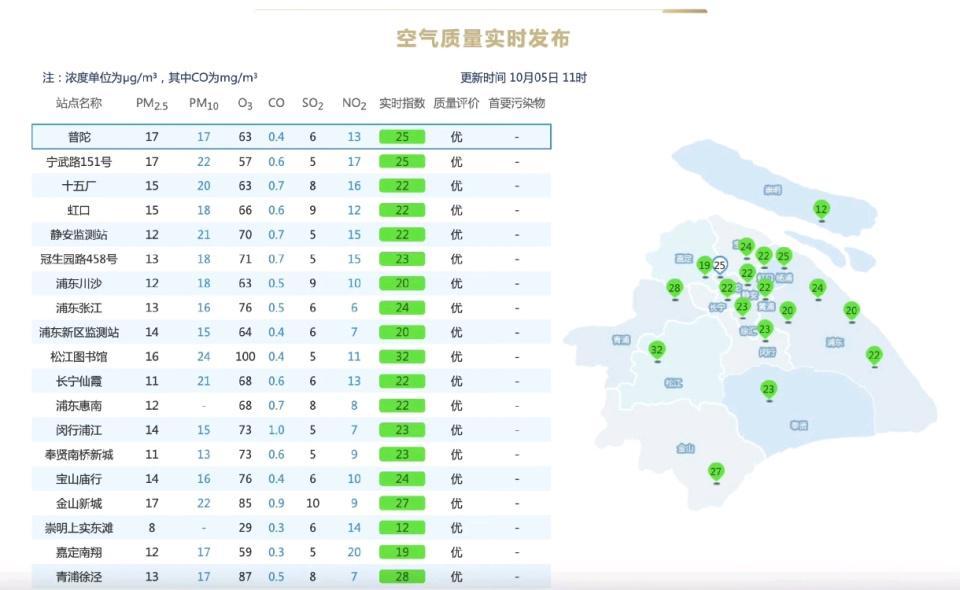Image resolution: width=960 pixels, height=590 pixels.
Task: Click the 首要污染物 column header
Action: pos(516,103)
